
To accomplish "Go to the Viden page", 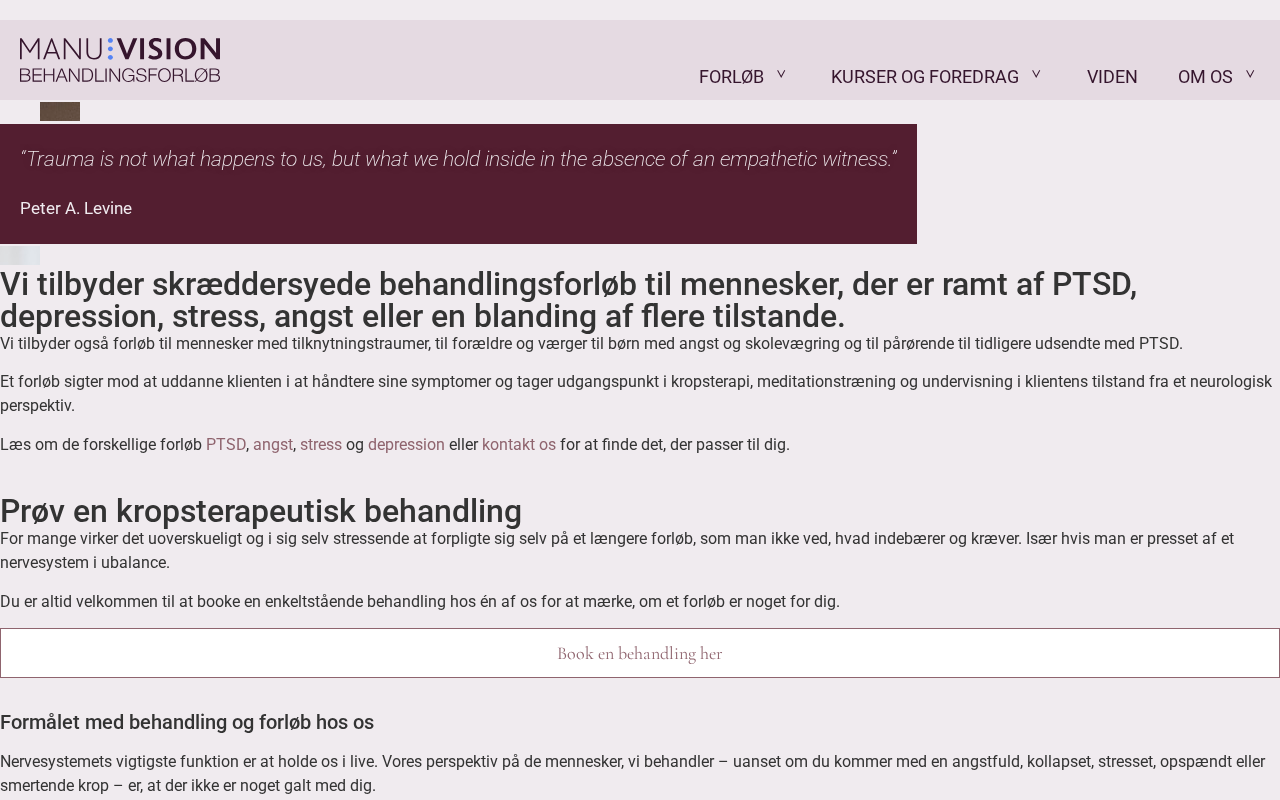I will (x=1112, y=77).
